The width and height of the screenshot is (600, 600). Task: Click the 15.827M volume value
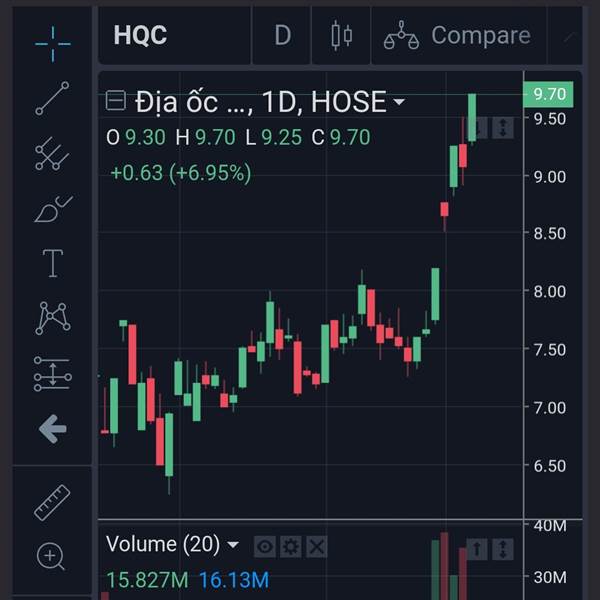(147, 580)
